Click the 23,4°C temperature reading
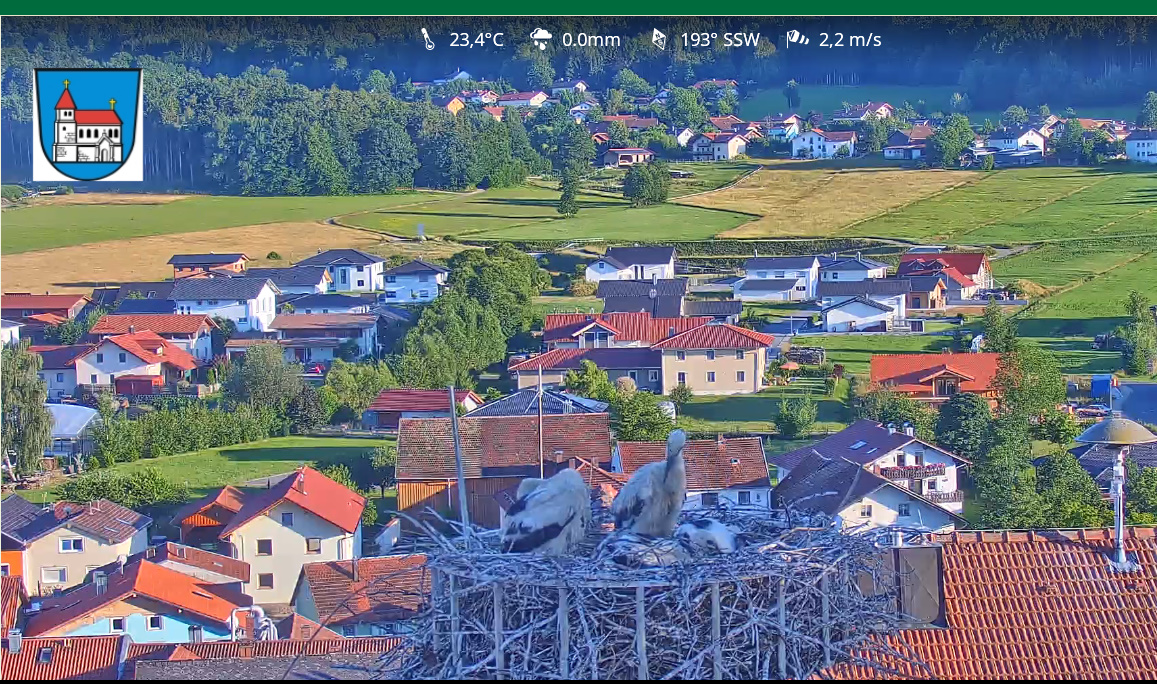Screen dimensions: 1157x684 [x=477, y=40]
